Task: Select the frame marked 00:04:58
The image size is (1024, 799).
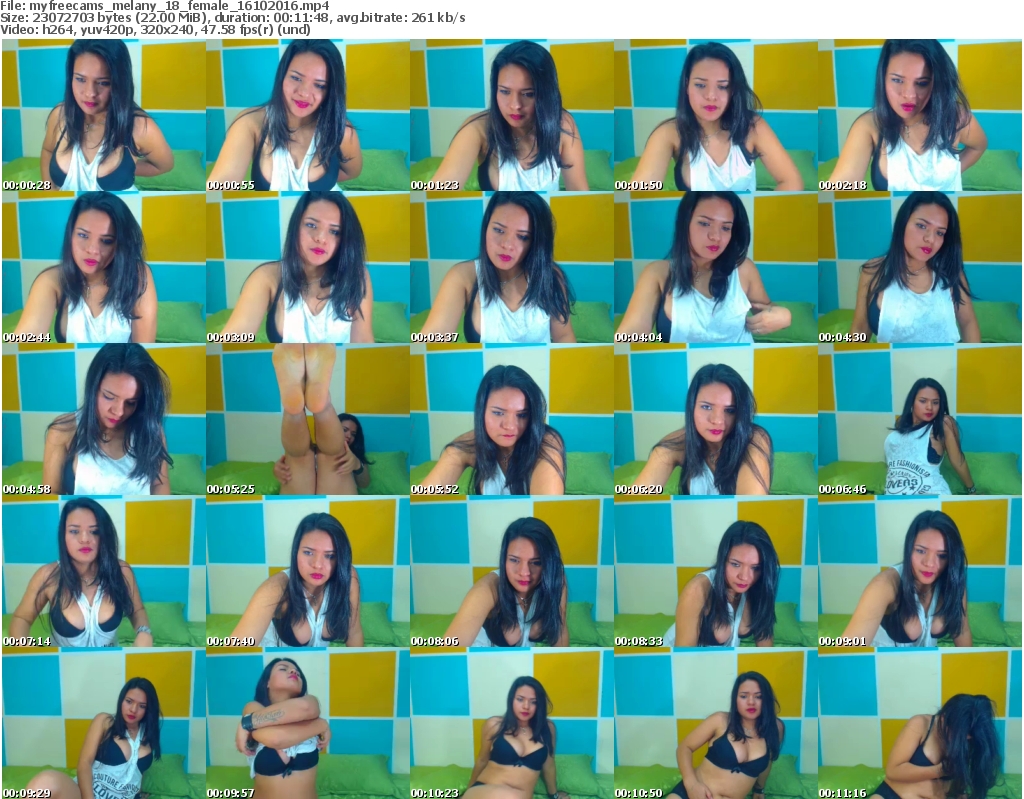Action: tap(103, 420)
